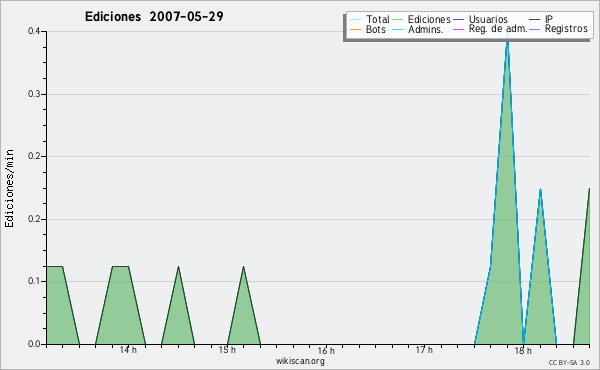
Task: Click the chart title Ediciones 2007-05-29
Action: (x=154, y=17)
